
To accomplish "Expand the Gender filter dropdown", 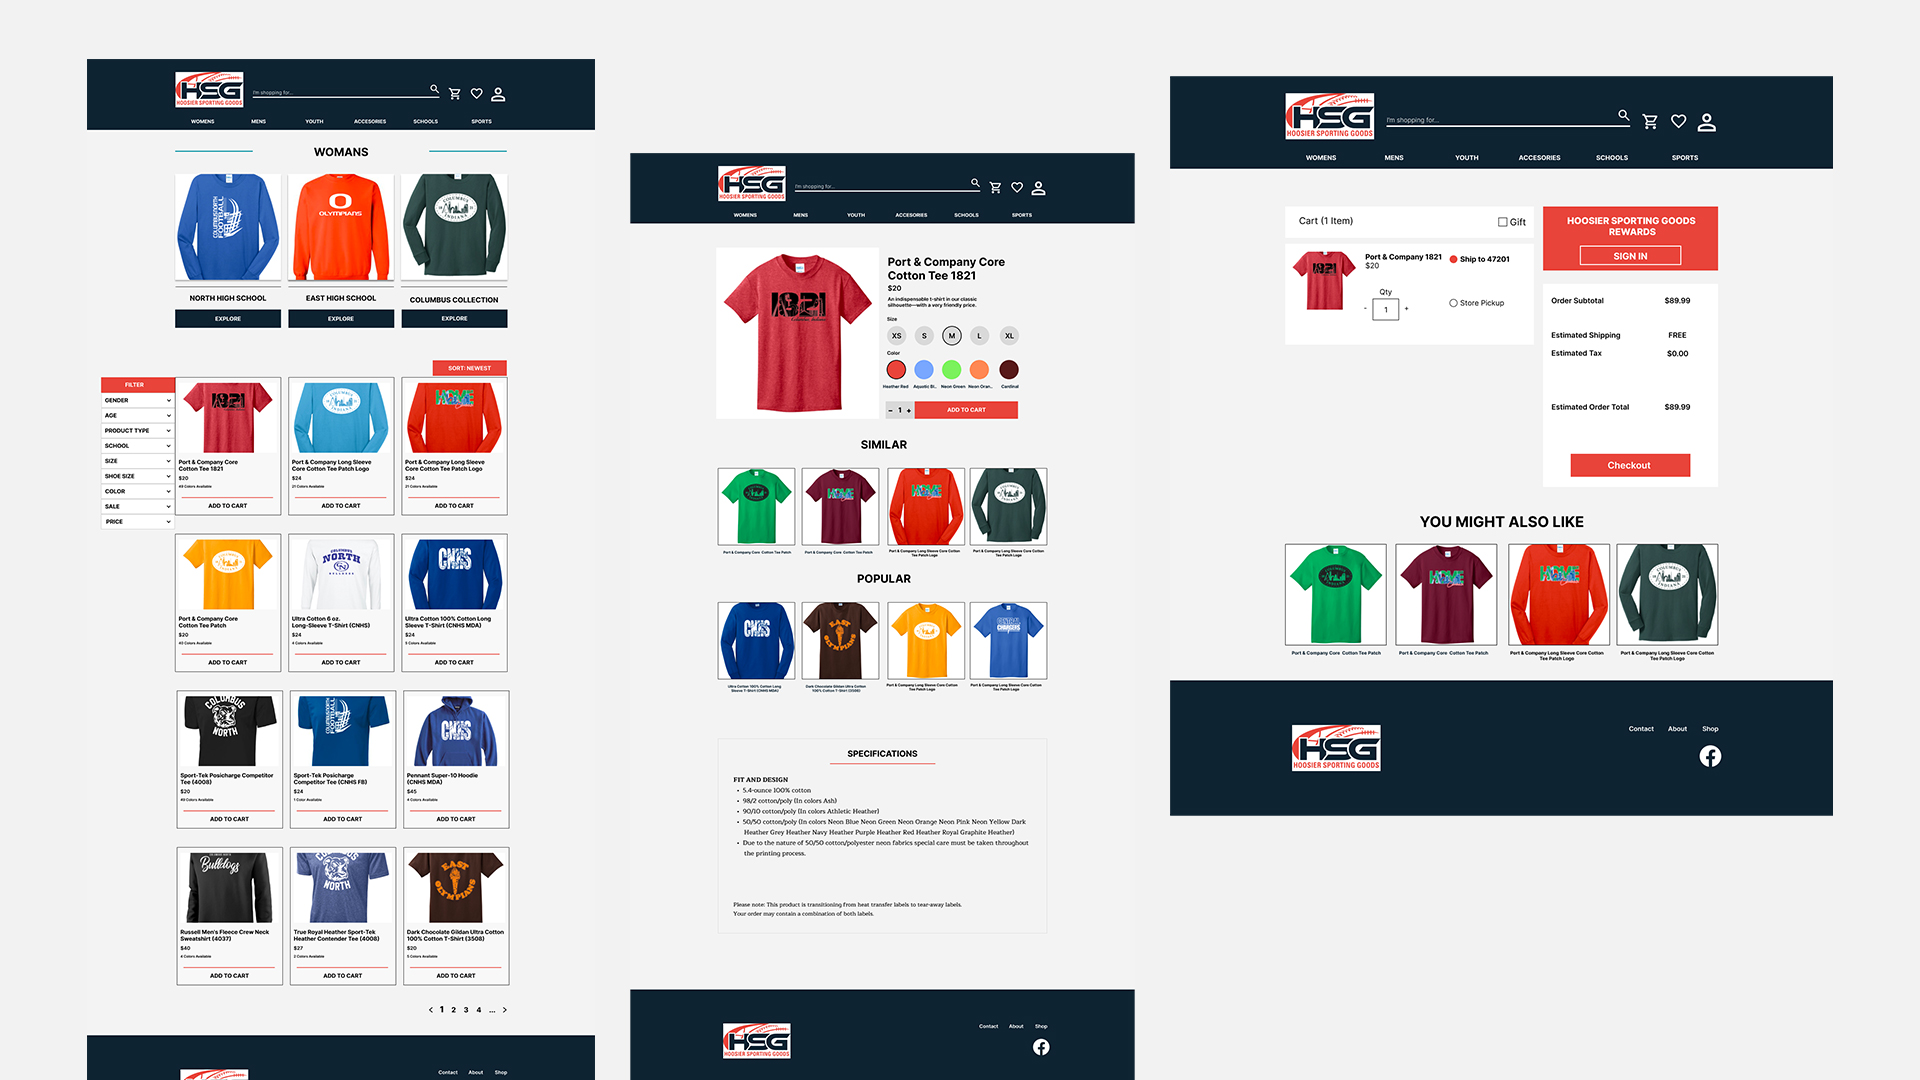I will pos(135,400).
